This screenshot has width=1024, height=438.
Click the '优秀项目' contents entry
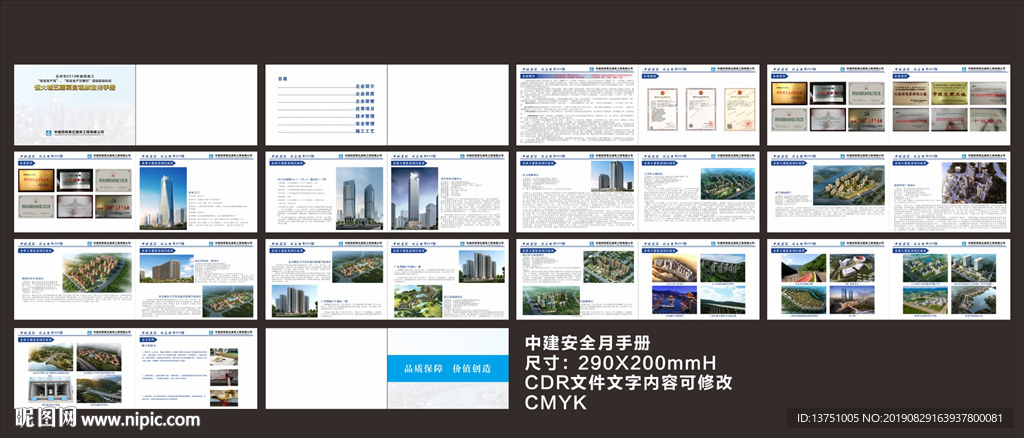pyautogui.click(x=364, y=108)
